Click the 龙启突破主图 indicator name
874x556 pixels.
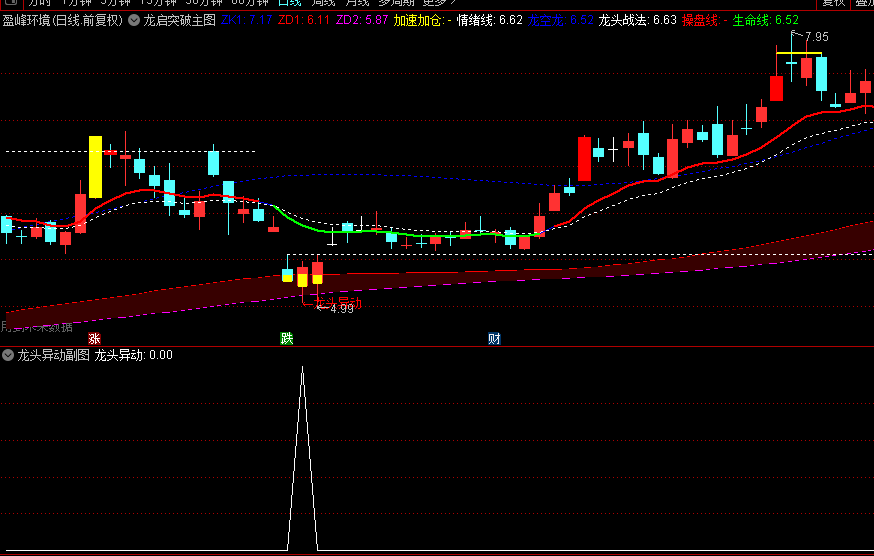click(x=179, y=21)
